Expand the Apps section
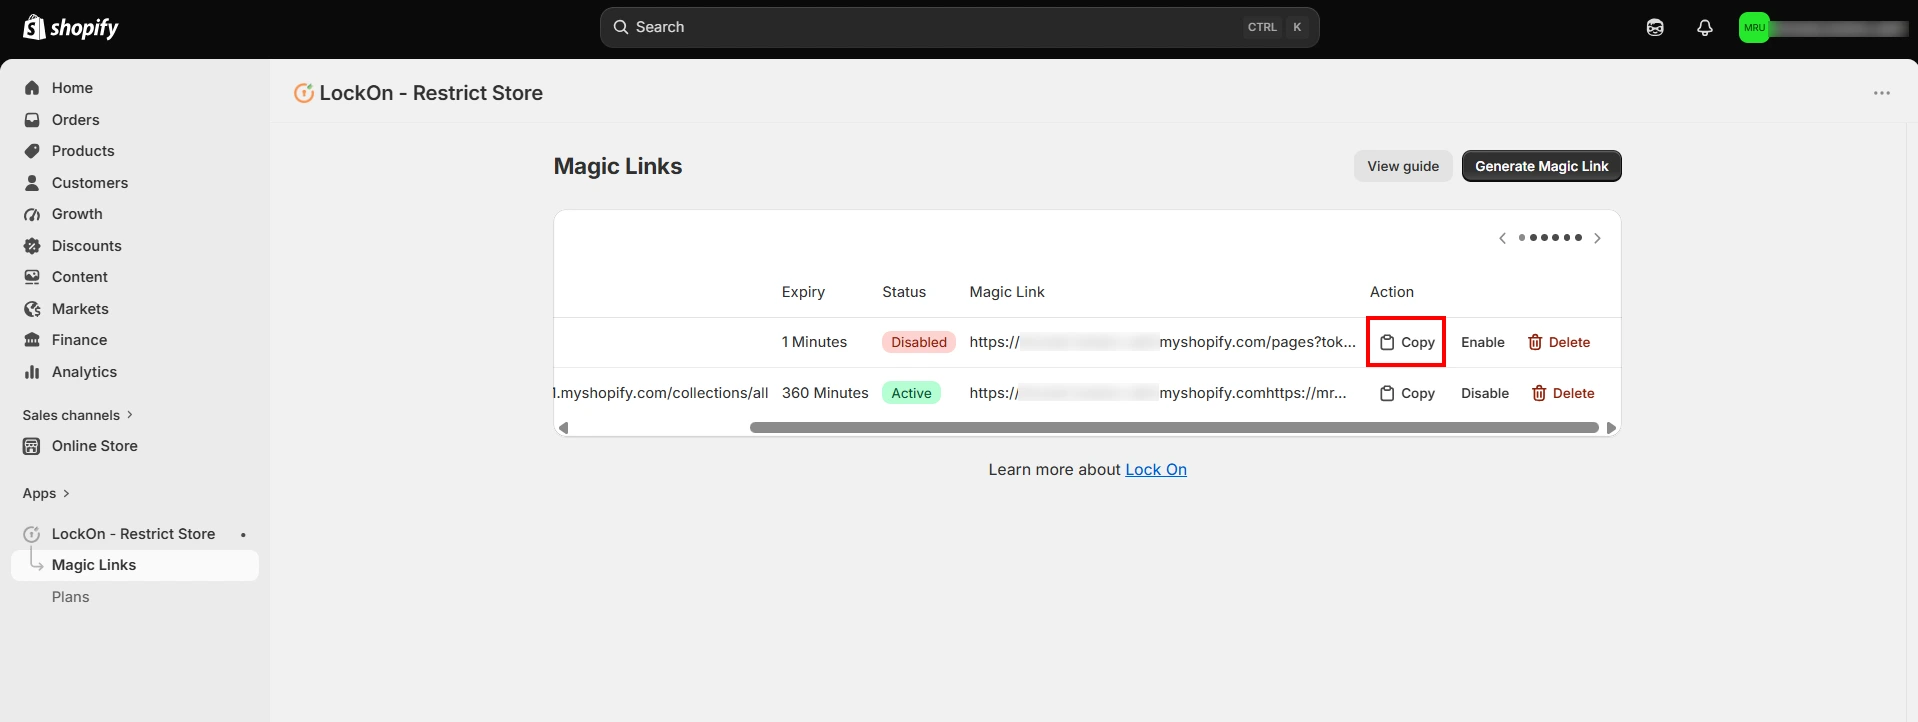The width and height of the screenshot is (1918, 722). pyautogui.click(x=46, y=493)
